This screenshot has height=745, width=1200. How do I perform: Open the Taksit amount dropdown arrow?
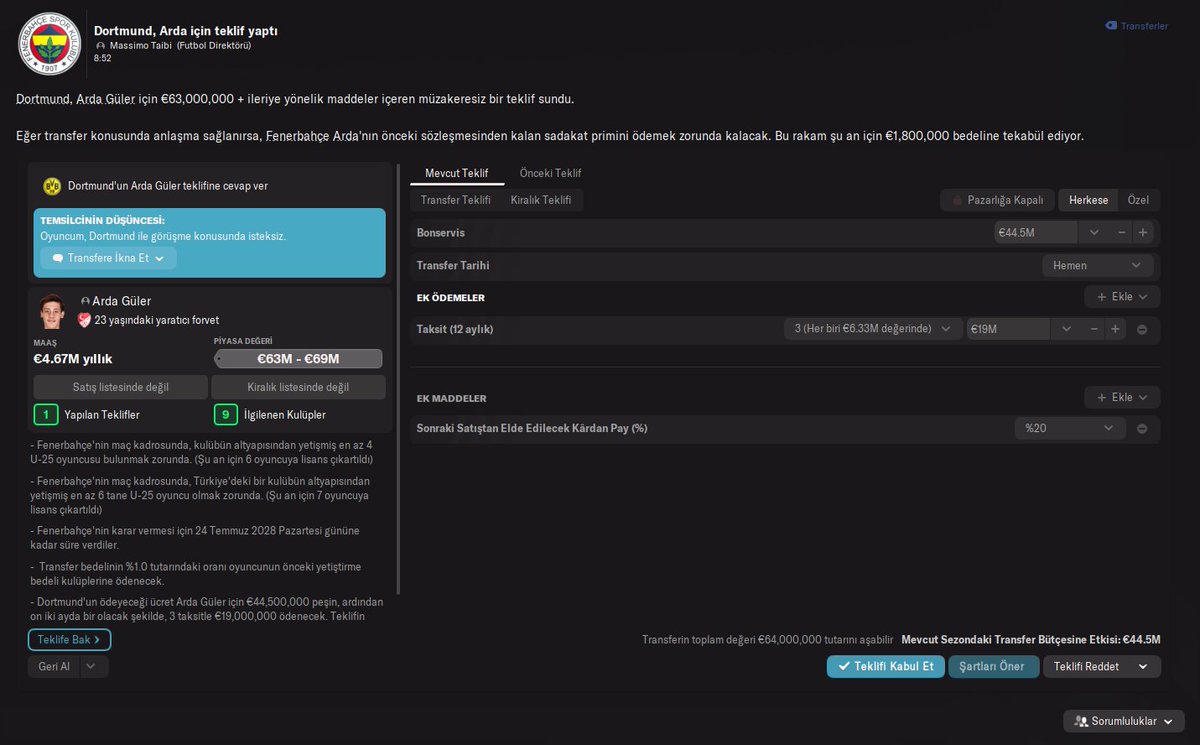(x=1065, y=328)
